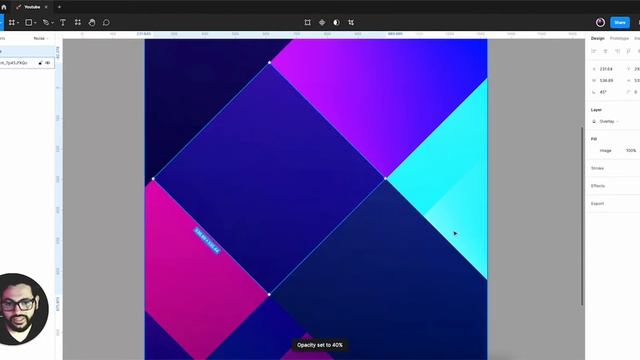The image size is (640, 360).
Task: Select the Hand tool
Action: pos(92,22)
